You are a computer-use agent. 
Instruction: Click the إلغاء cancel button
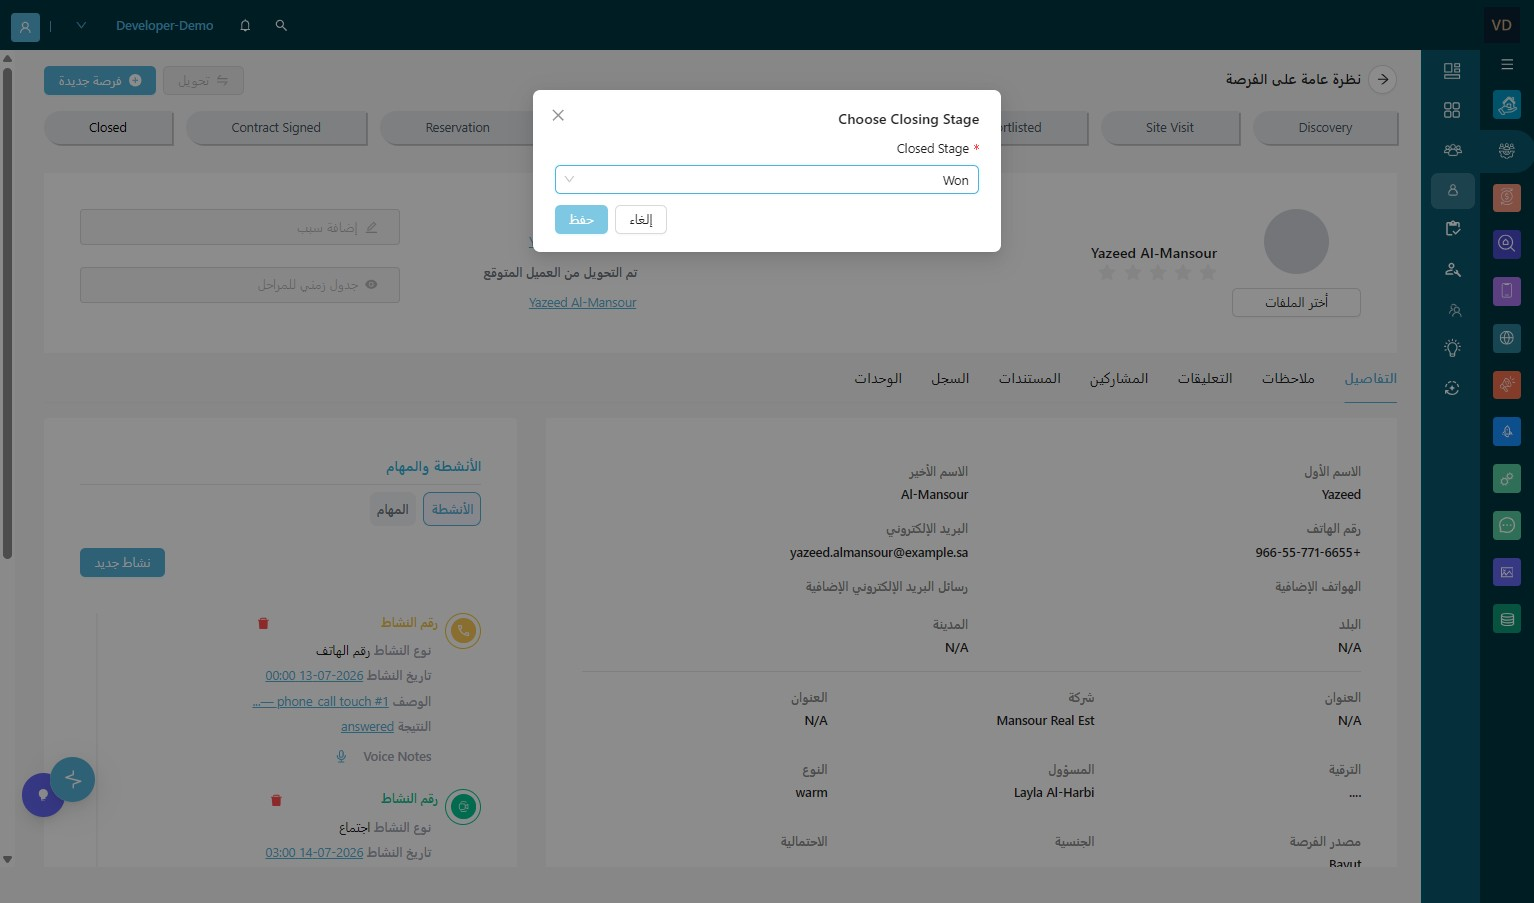(641, 220)
